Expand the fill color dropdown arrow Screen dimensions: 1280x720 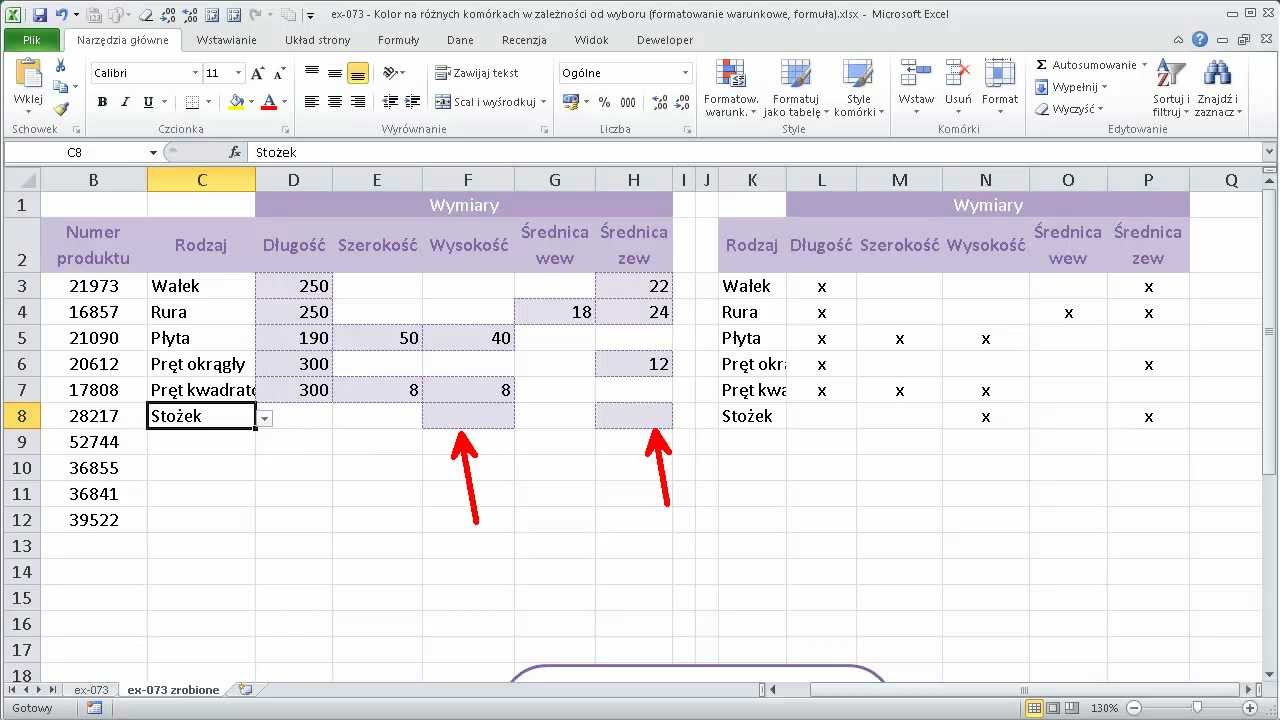pyautogui.click(x=251, y=102)
